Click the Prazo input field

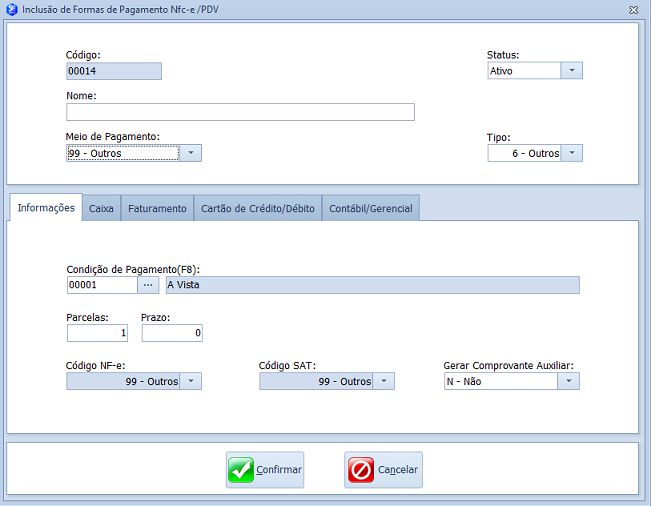pyautogui.click(x=171, y=333)
